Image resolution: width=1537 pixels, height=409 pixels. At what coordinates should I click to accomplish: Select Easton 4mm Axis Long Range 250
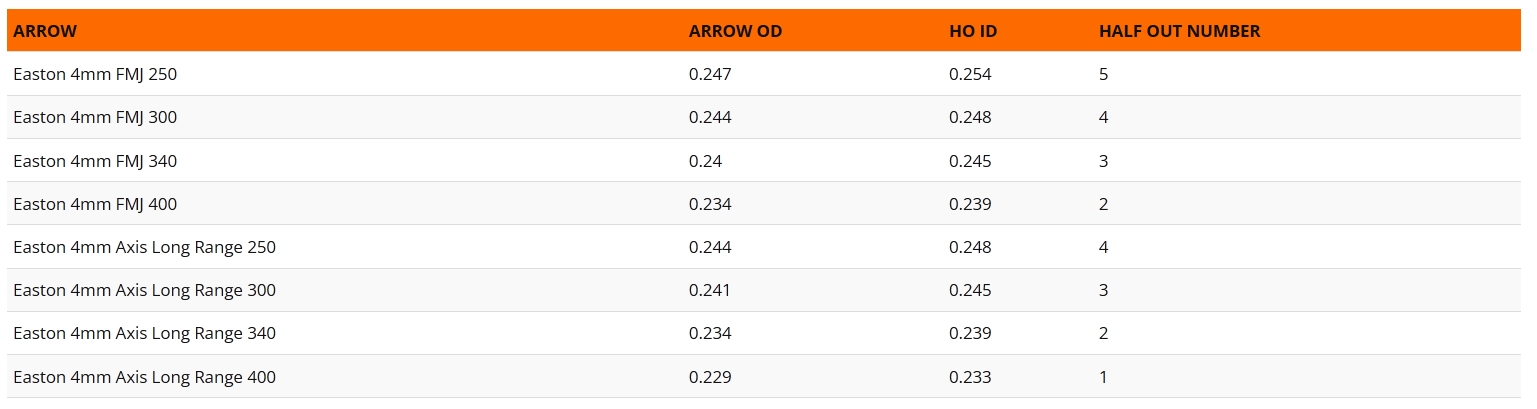point(144,247)
